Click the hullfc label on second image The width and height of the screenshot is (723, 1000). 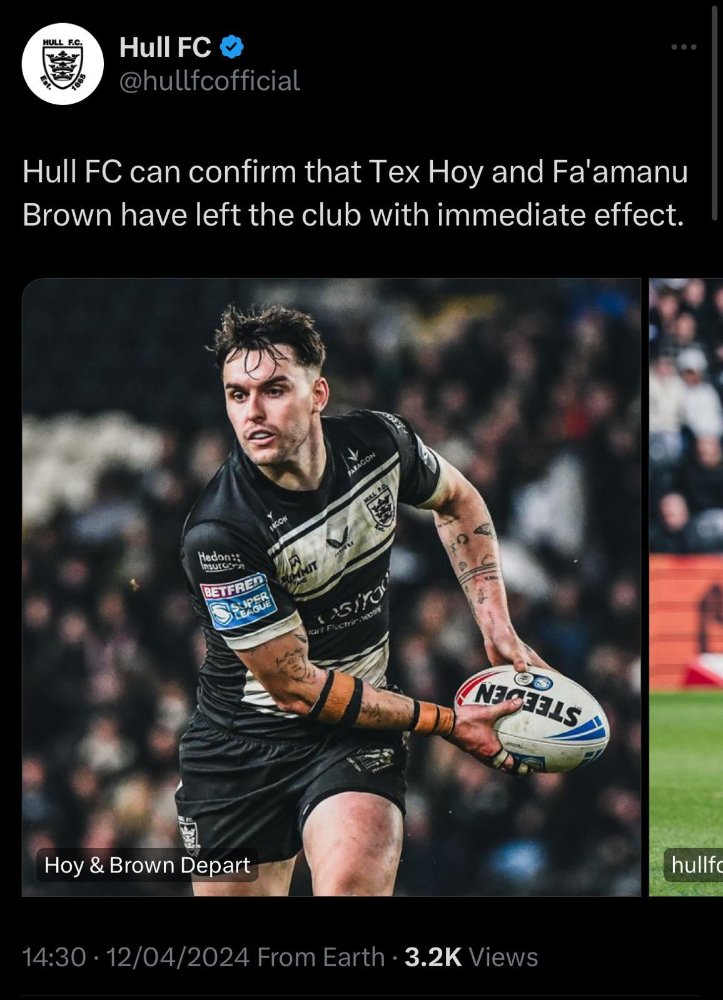click(694, 865)
